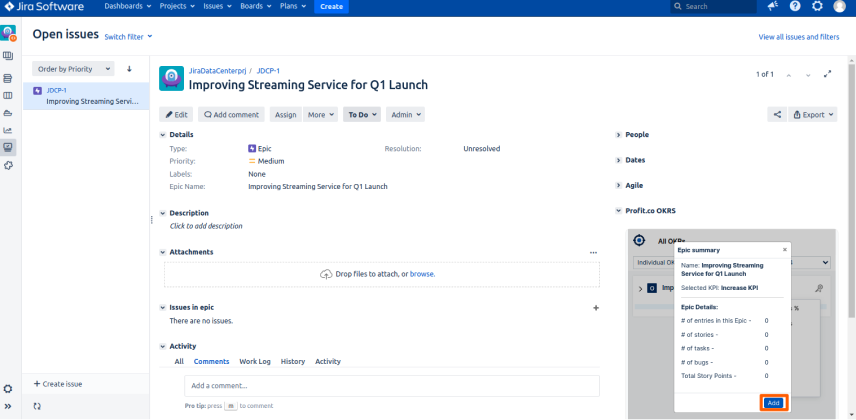Open the Issues menu

pos(217,7)
